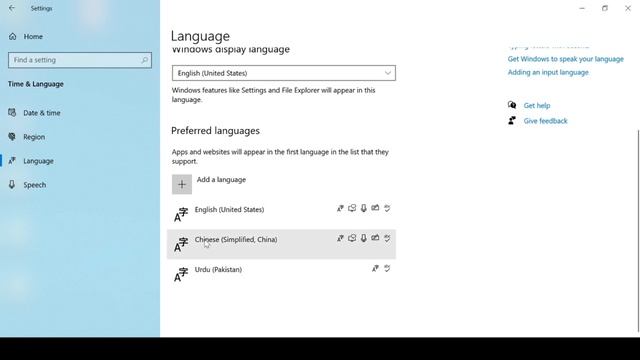
Task: Select English (United States) language row
Action: tap(281, 214)
